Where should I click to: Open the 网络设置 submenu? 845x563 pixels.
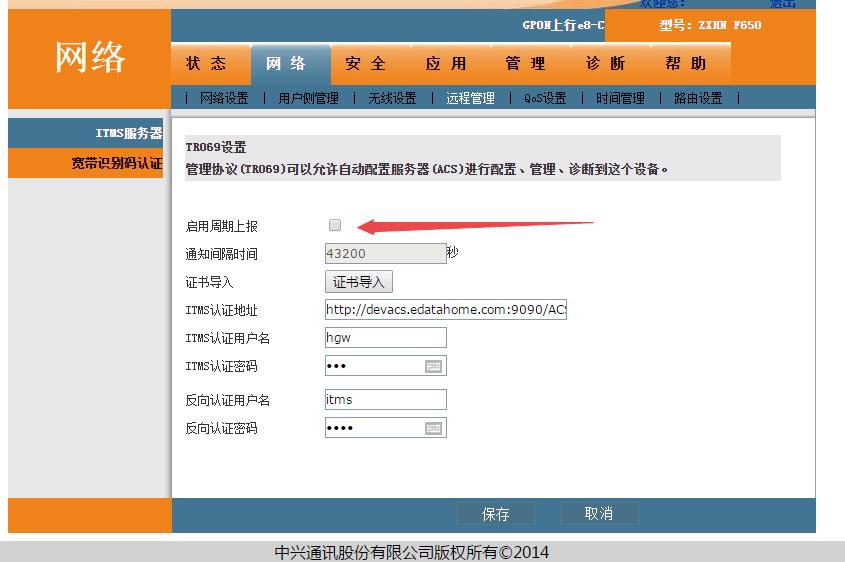tap(224, 98)
